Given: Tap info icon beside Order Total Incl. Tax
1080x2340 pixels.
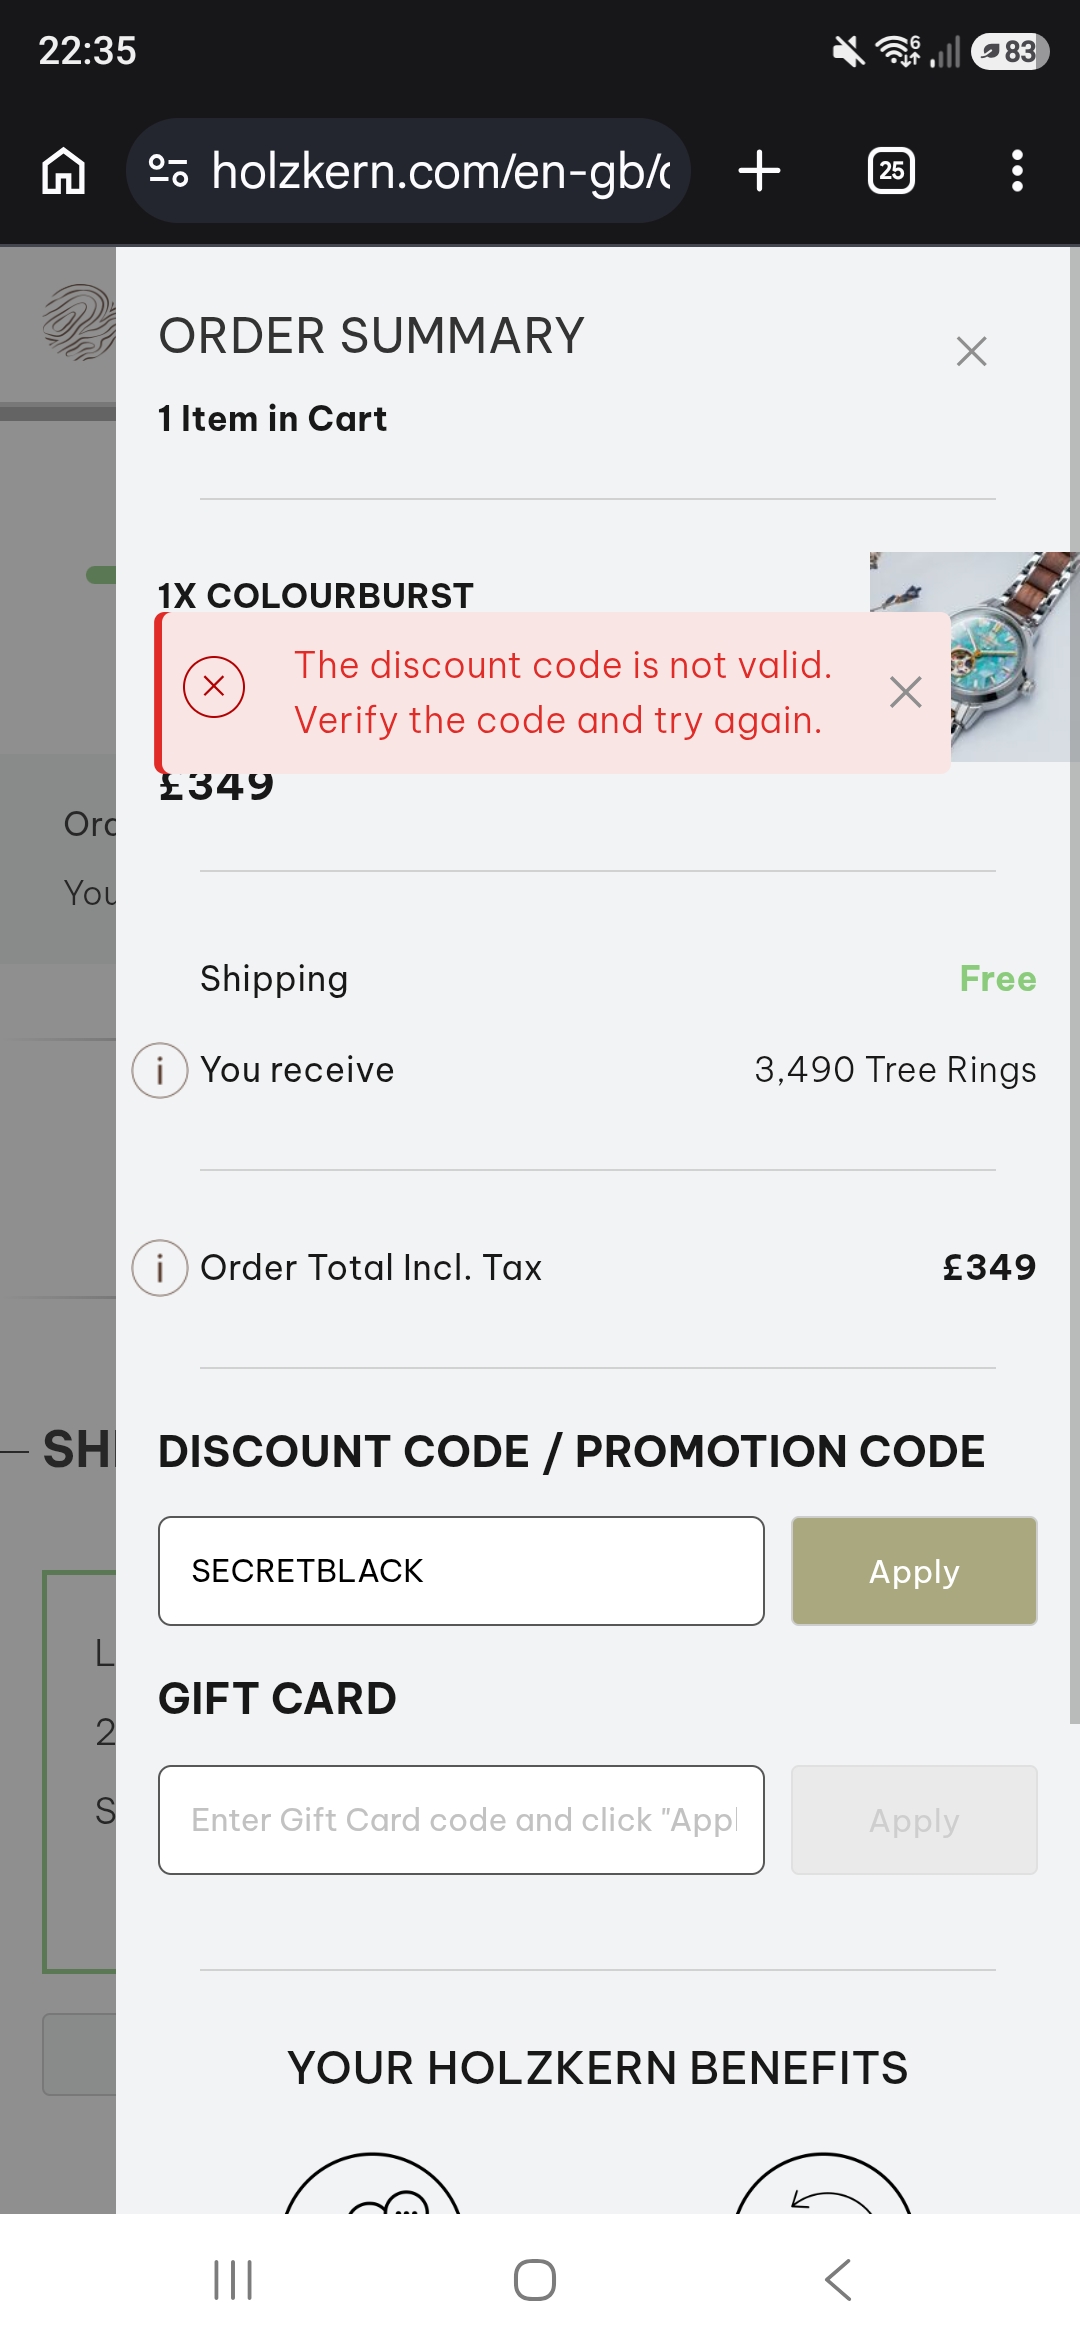Looking at the screenshot, I should point(160,1268).
